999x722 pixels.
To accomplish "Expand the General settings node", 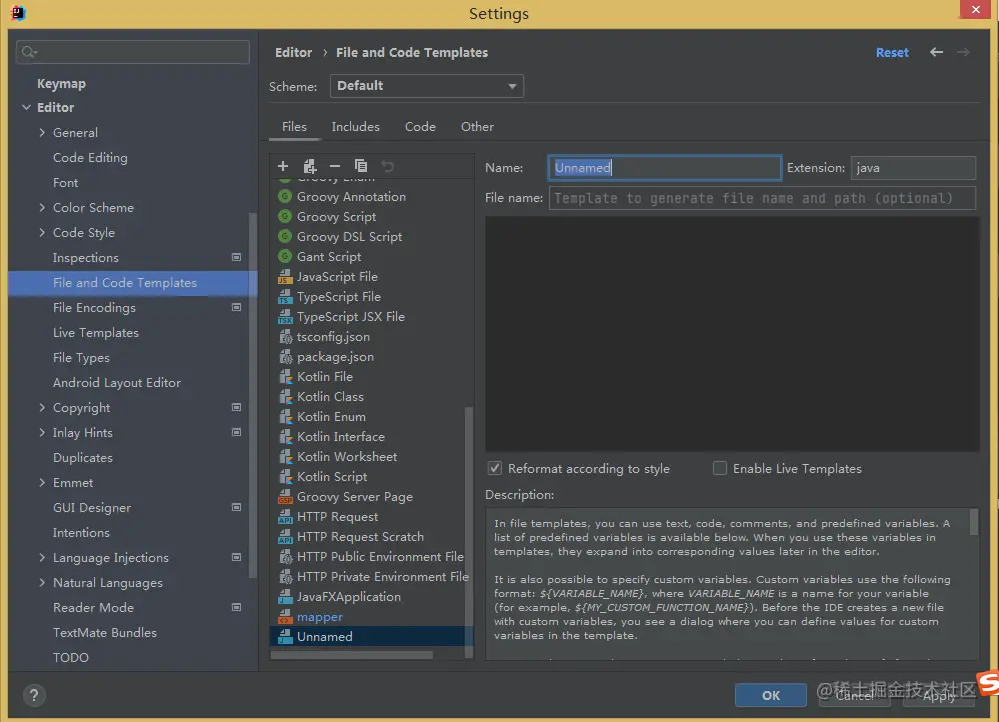I will 42,133.
